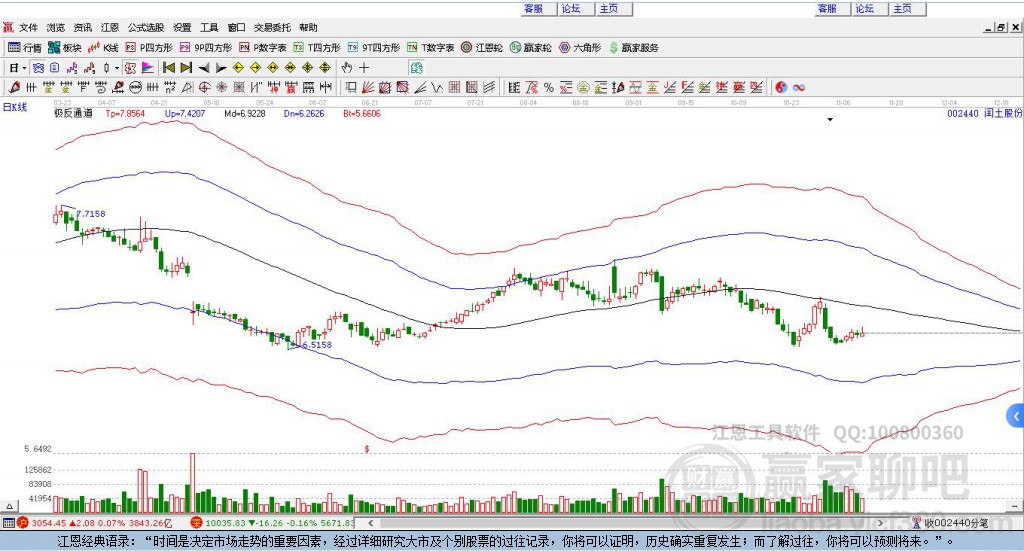Toggle the colored flag chart icon
Viewport: 1024px width, 551px height.
coord(148,68)
